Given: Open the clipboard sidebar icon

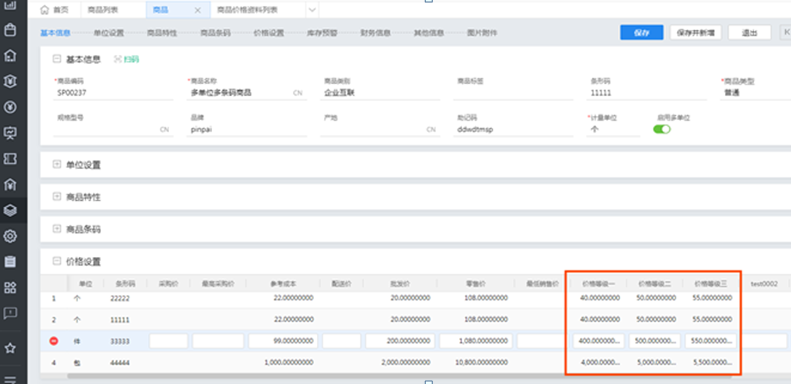Looking at the screenshot, I should [x=10, y=262].
